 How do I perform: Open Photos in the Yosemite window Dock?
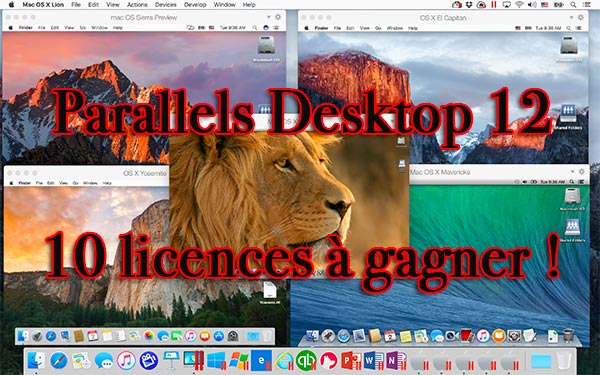click(149, 336)
